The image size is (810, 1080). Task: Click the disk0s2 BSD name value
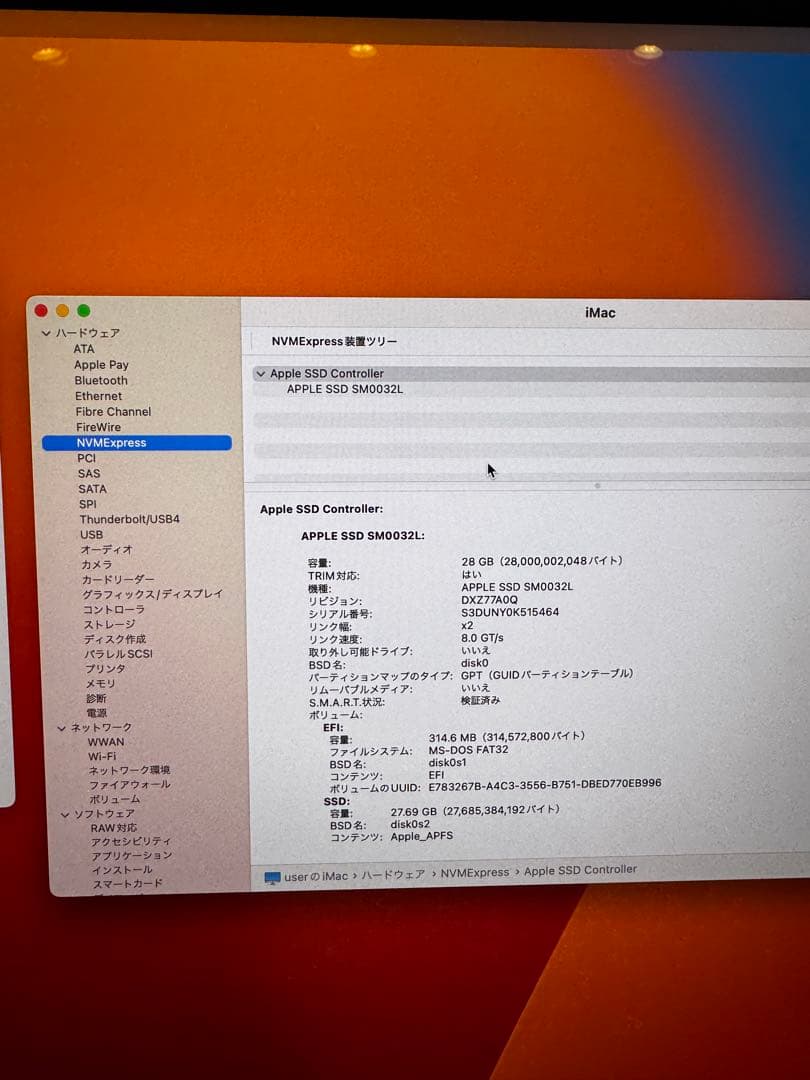click(411, 824)
